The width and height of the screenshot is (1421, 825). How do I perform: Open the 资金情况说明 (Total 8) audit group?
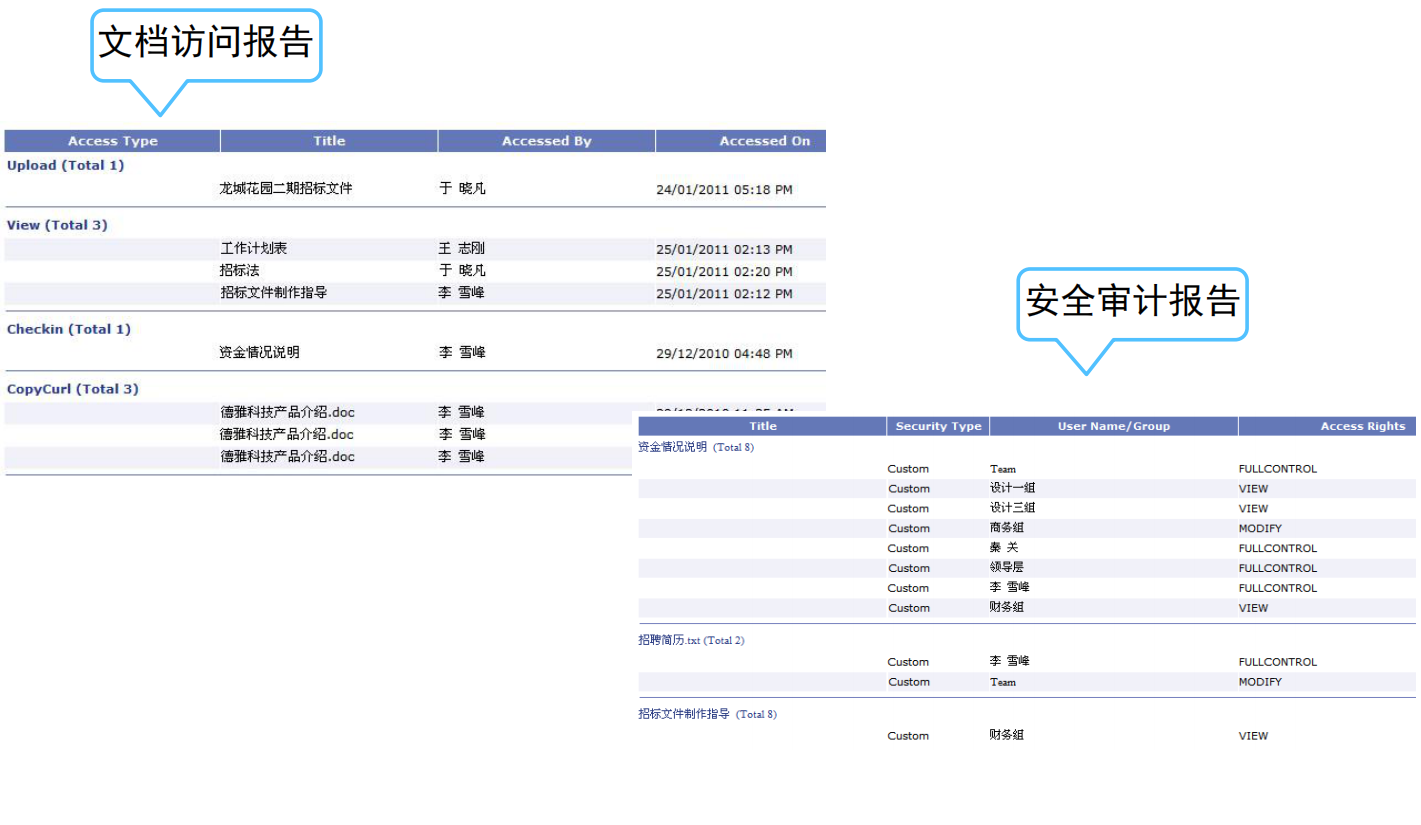[x=696, y=448]
